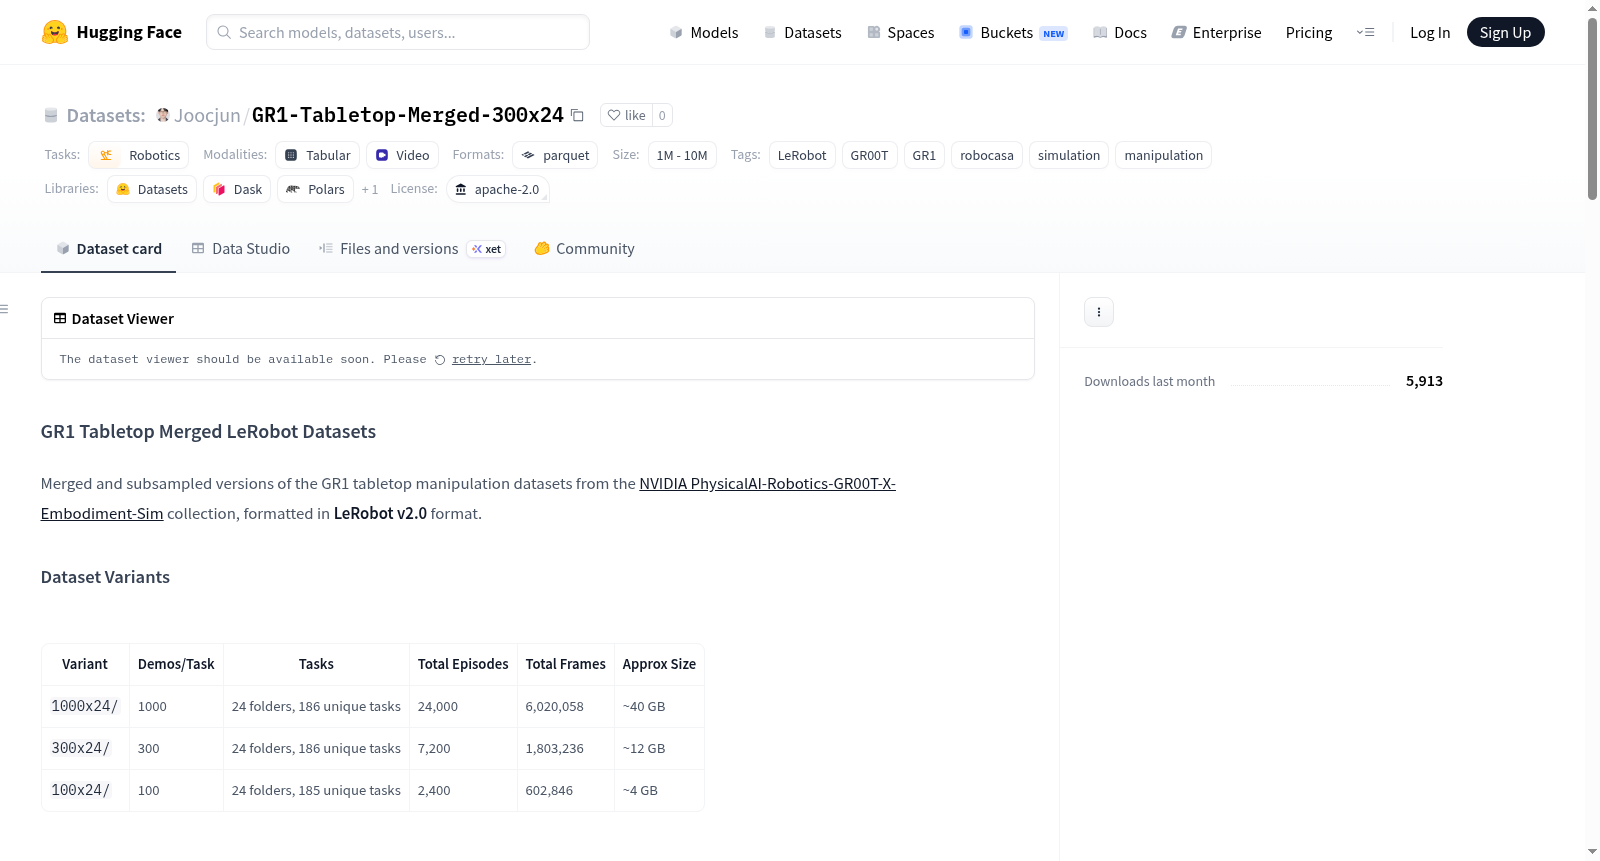
Task: Open the collapsed table of contents icon
Action: pyautogui.click(x=4, y=309)
